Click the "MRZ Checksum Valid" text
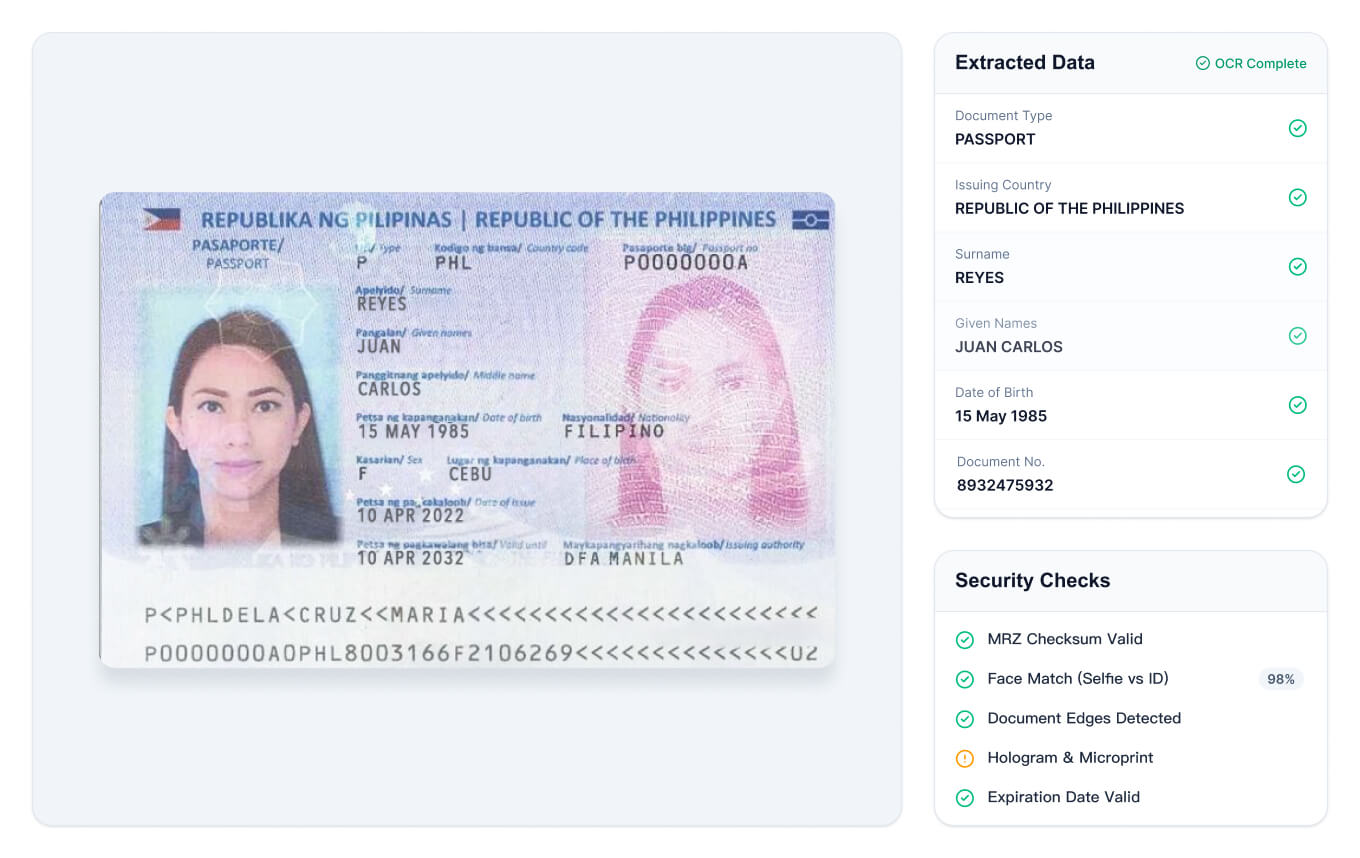1360x858 pixels. [x=1065, y=639]
